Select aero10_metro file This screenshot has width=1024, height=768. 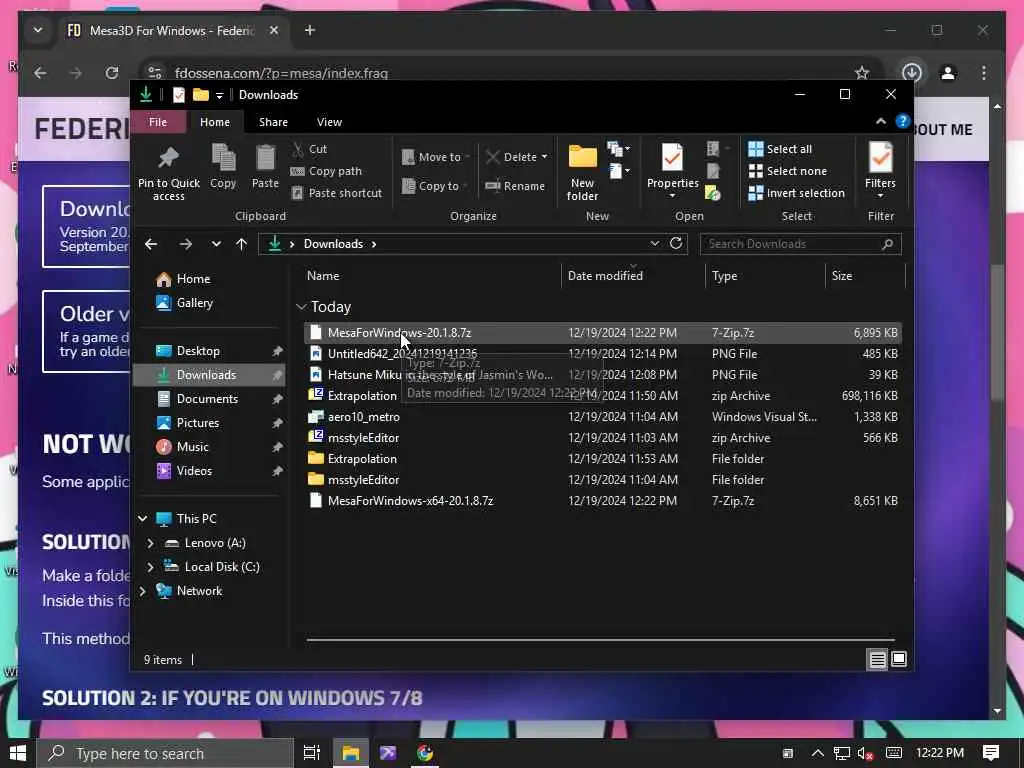pyautogui.click(x=602, y=417)
